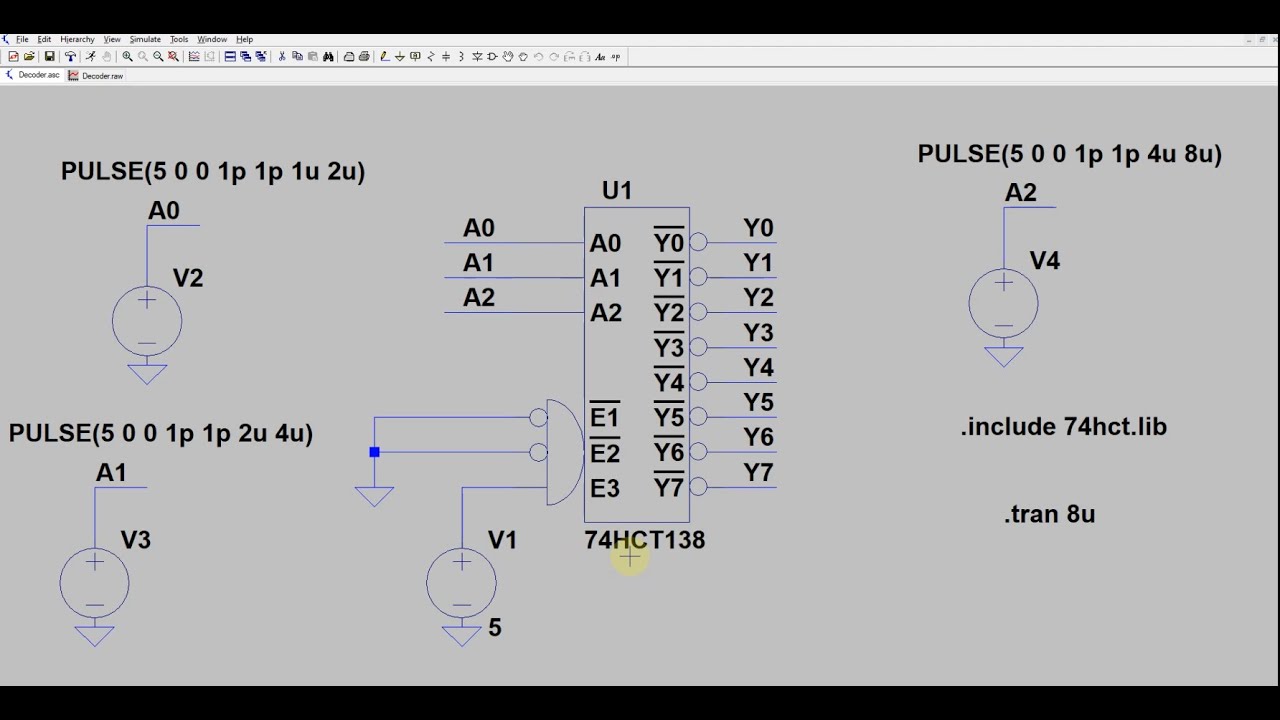The image size is (1280, 720).
Task: Select the Place Ground symbol tool
Action: click(399, 57)
